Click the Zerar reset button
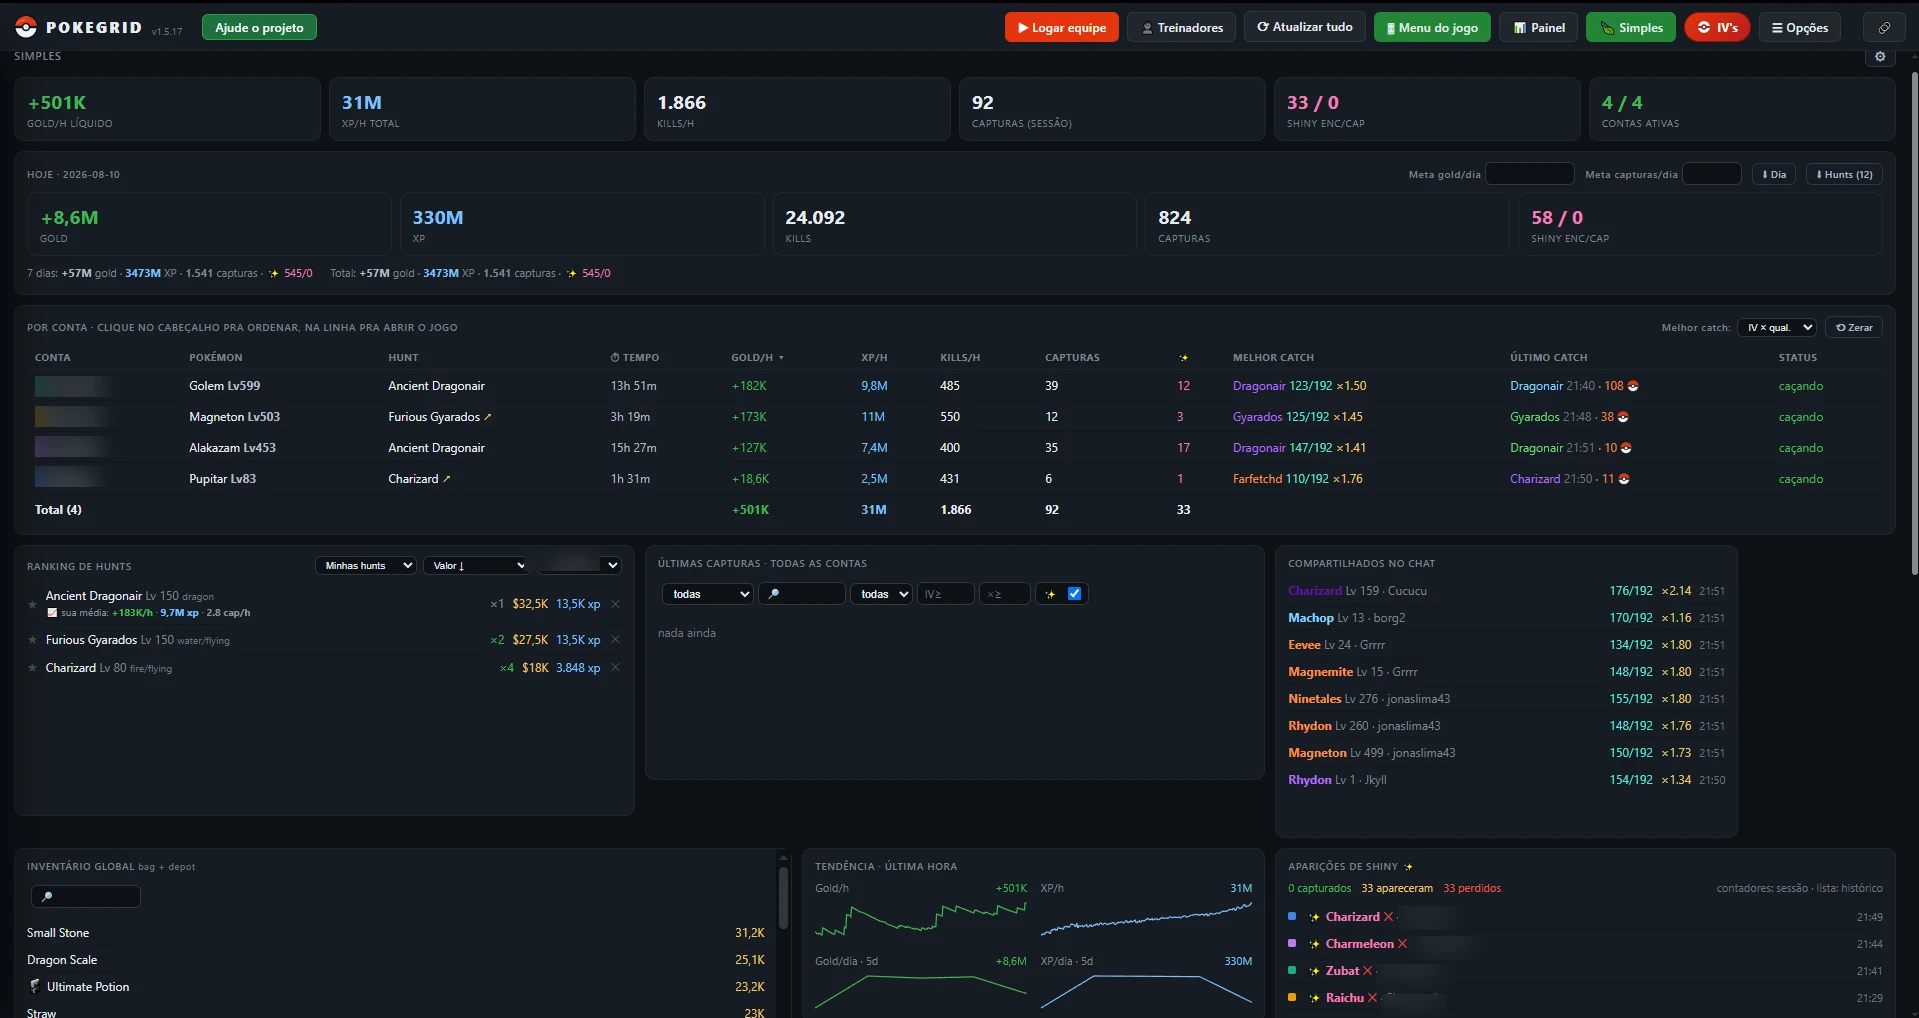 1854,328
